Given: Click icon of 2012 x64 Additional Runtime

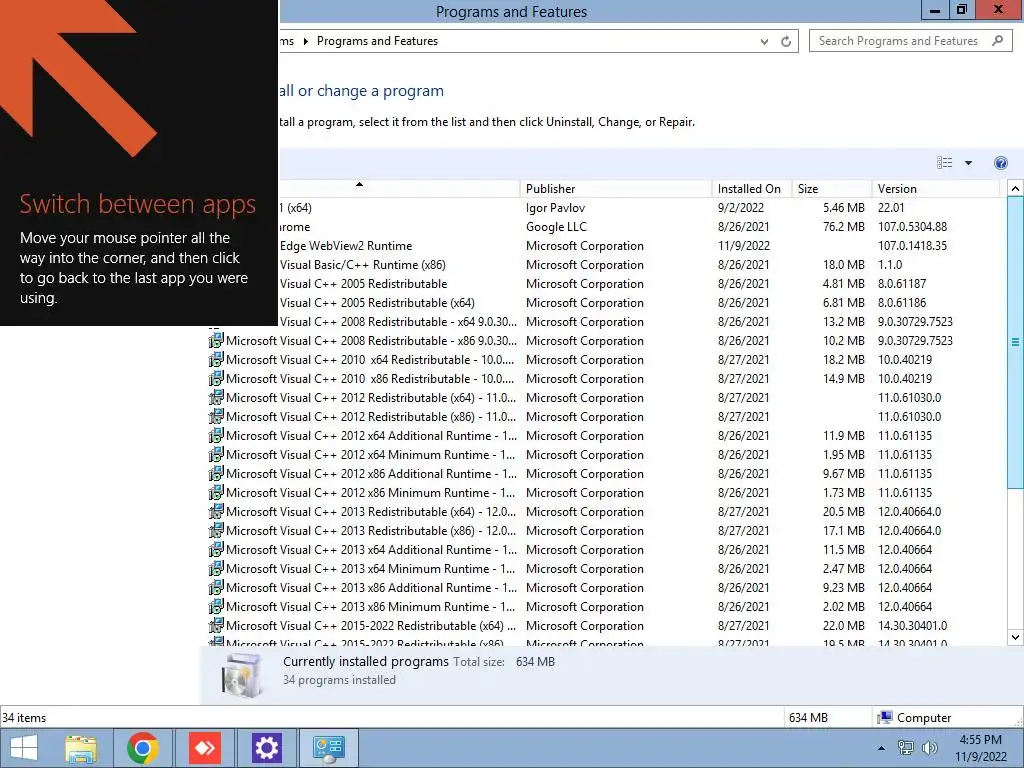Looking at the screenshot, I should click(x=216, y=436).
